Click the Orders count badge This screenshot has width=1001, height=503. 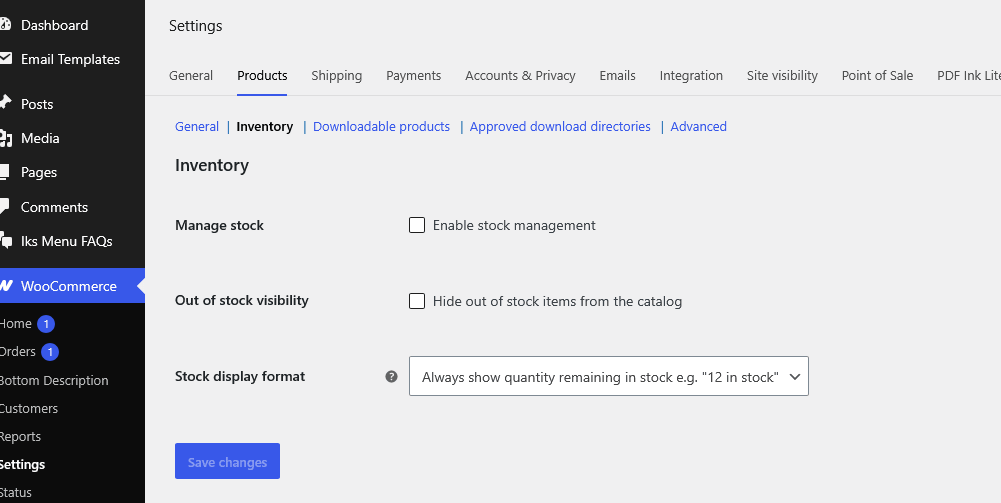click(x=50, y=352)
